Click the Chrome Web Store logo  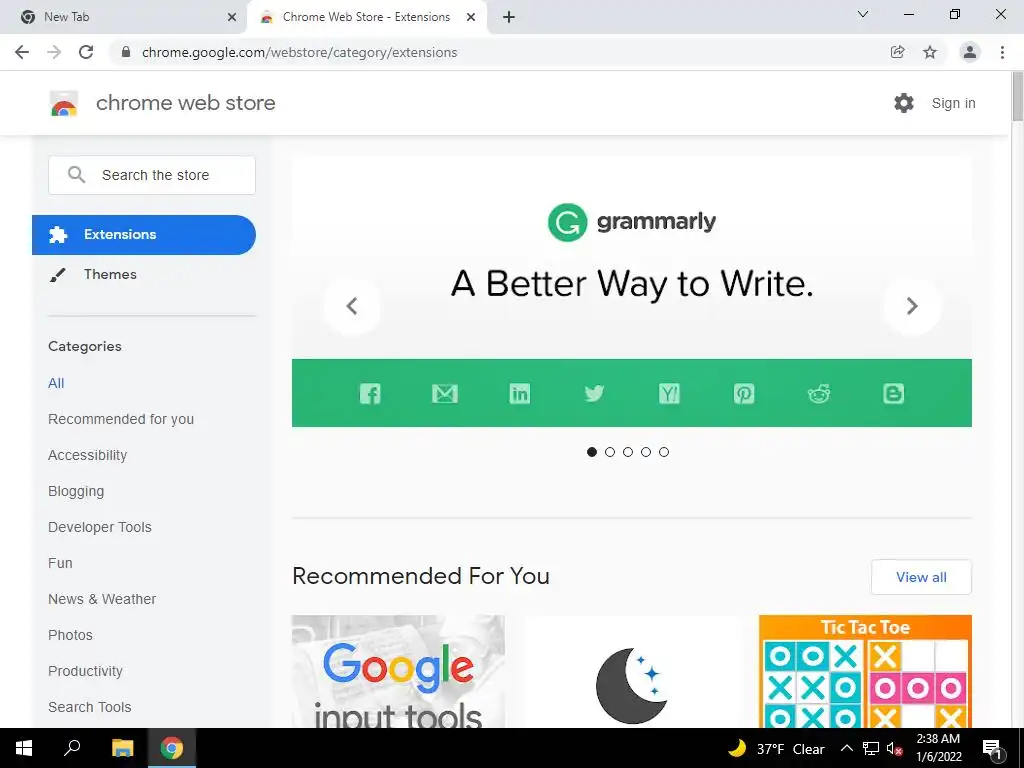63,103
